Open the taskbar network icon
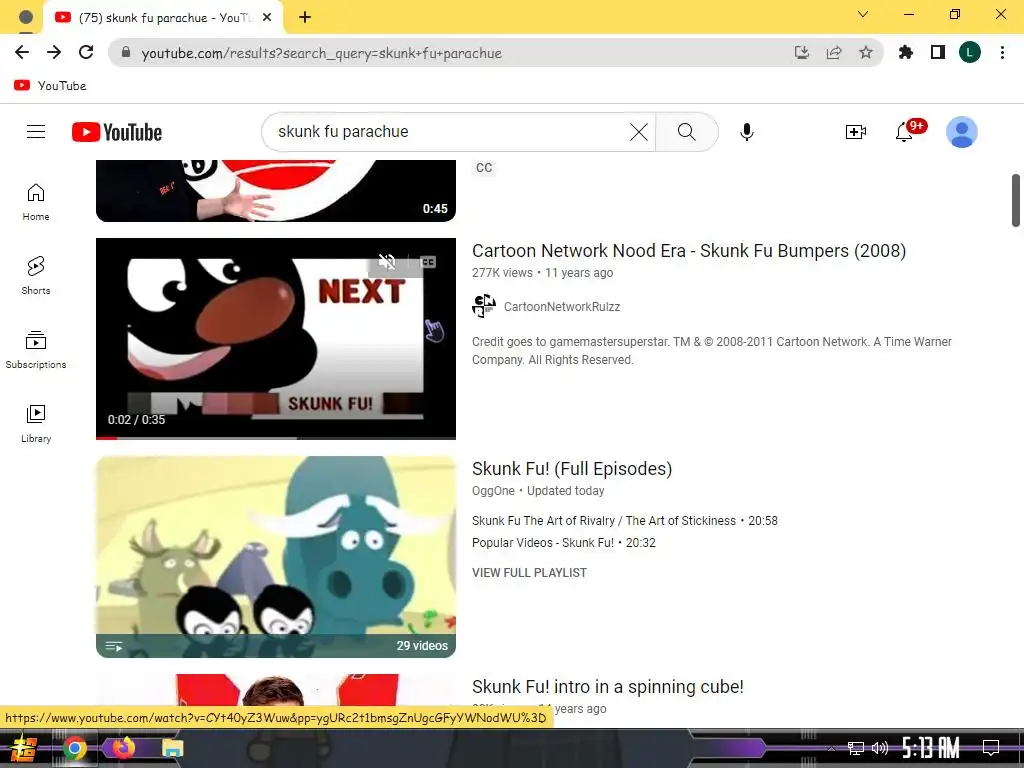1024x768 pixels. click(x=855, y=748)
